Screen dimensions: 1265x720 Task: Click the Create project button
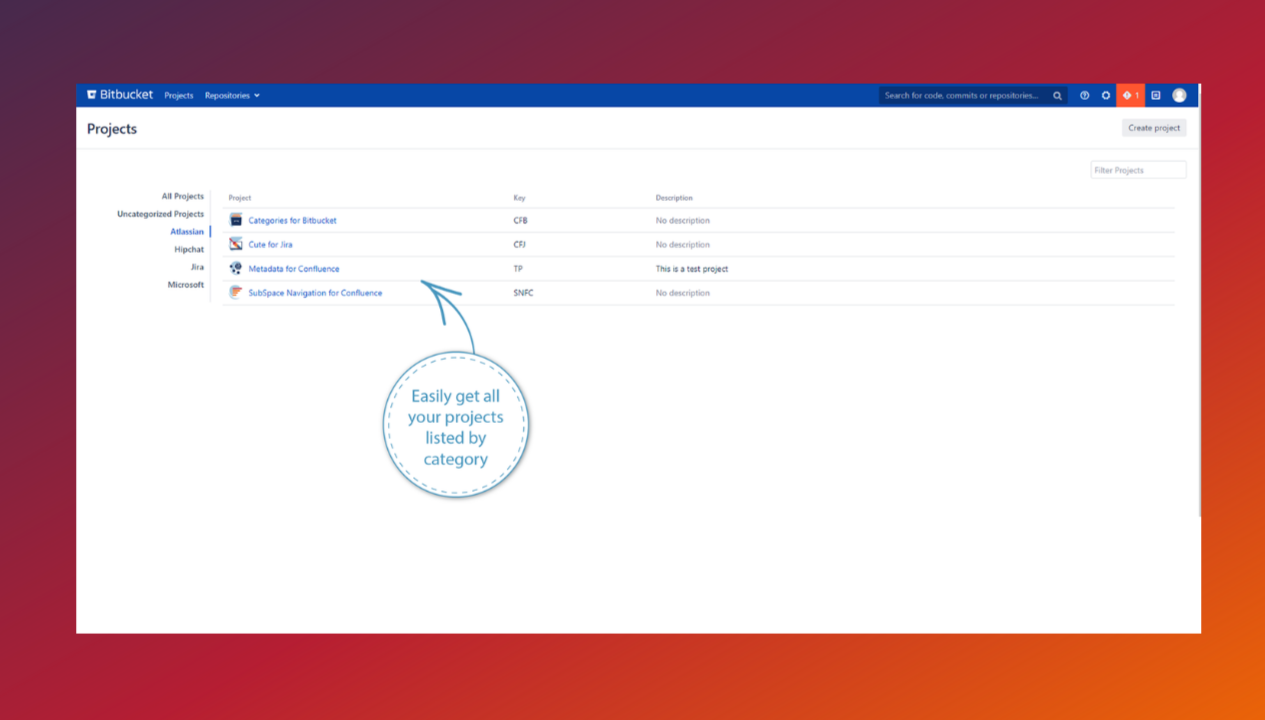(1153, 127)
